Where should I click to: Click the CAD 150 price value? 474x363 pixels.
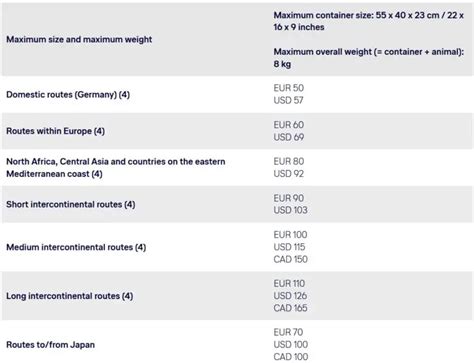(x=290, y=259)
